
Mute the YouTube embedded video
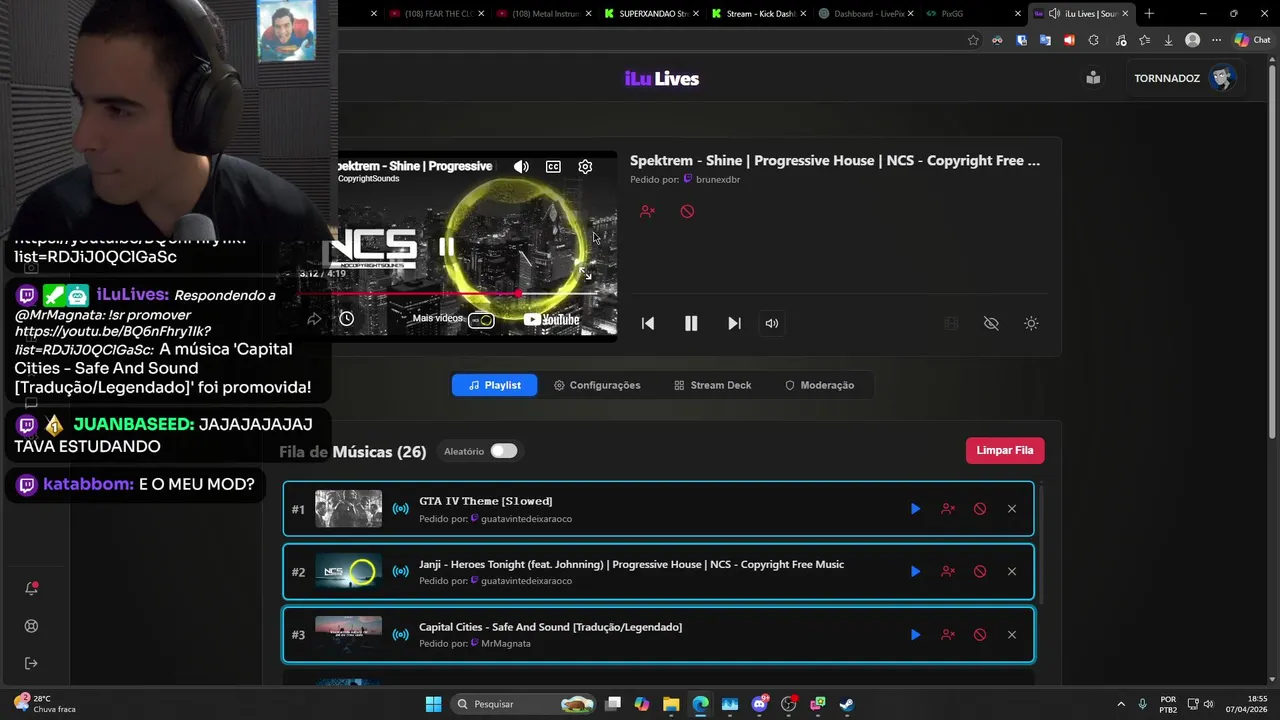[521, 167]
